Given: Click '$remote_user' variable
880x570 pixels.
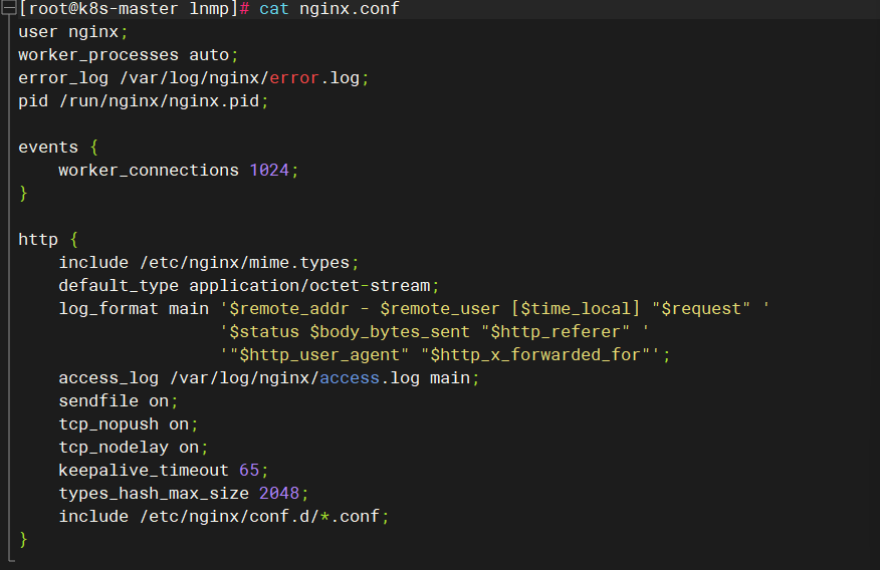Looking at the screenshot, I should click(439, 309).
